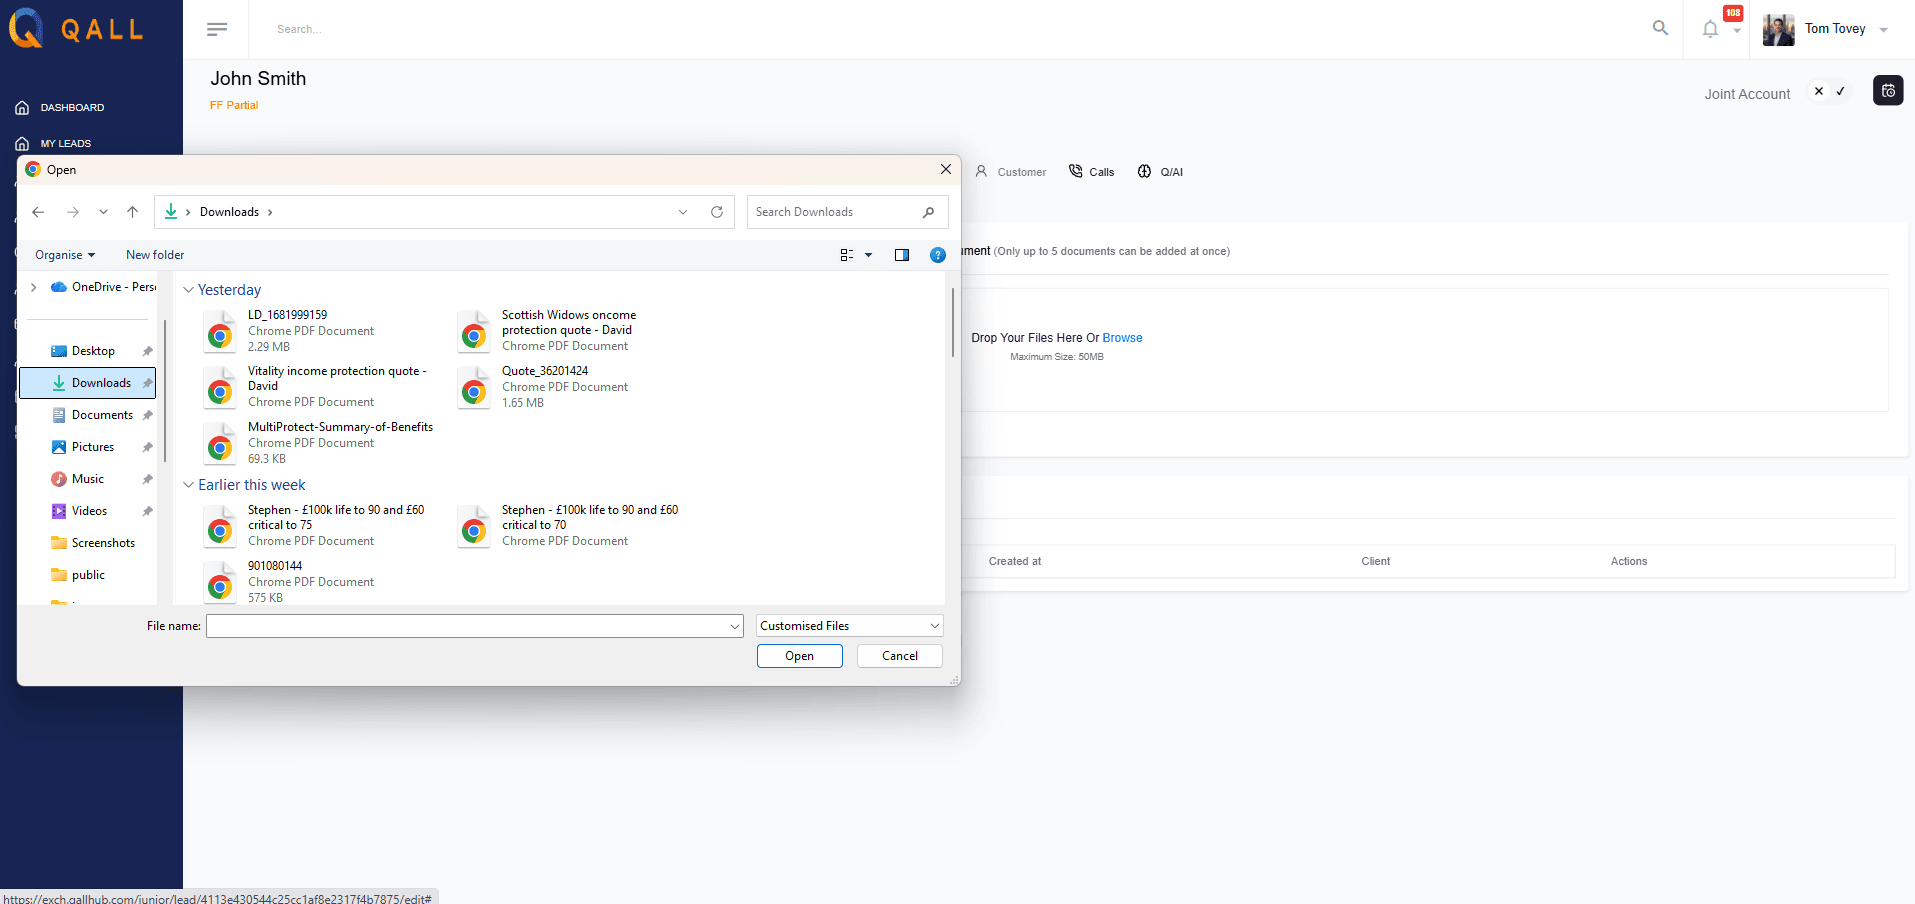The width and height of the screenshot is (1915, 904).
Task: Expand Tom Tovey account dropdown arrow
Action: (1883, 30)
